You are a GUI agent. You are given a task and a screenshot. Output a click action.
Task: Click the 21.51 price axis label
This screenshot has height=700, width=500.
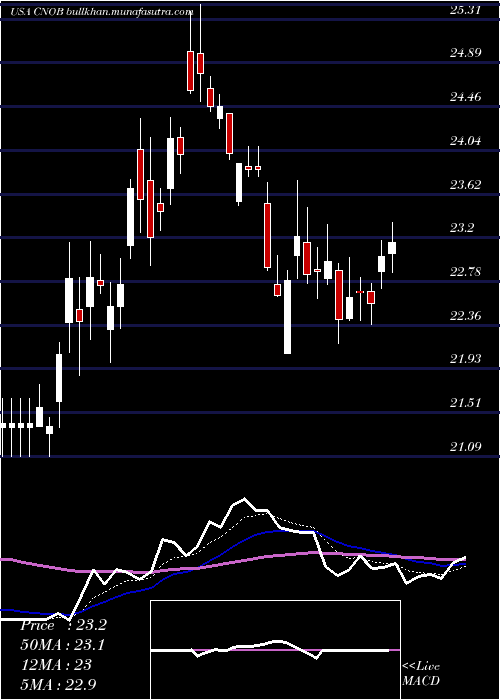(x=465, y=403)
